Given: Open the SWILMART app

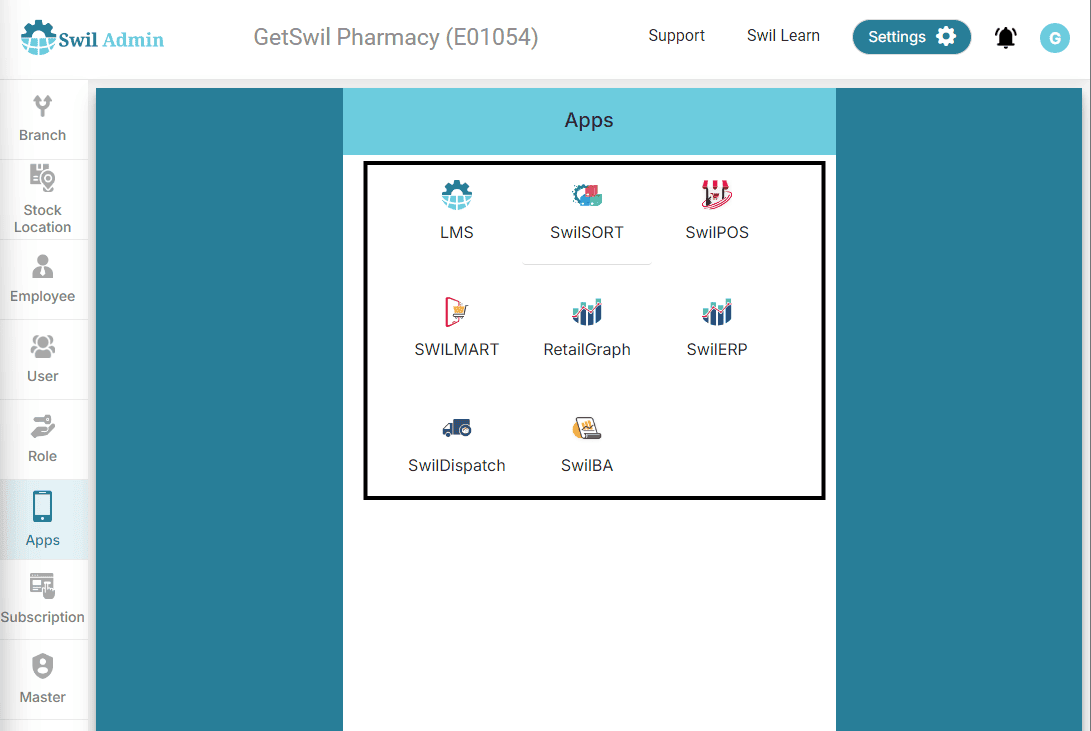Looking at the screenshot, I should point(456,313).
